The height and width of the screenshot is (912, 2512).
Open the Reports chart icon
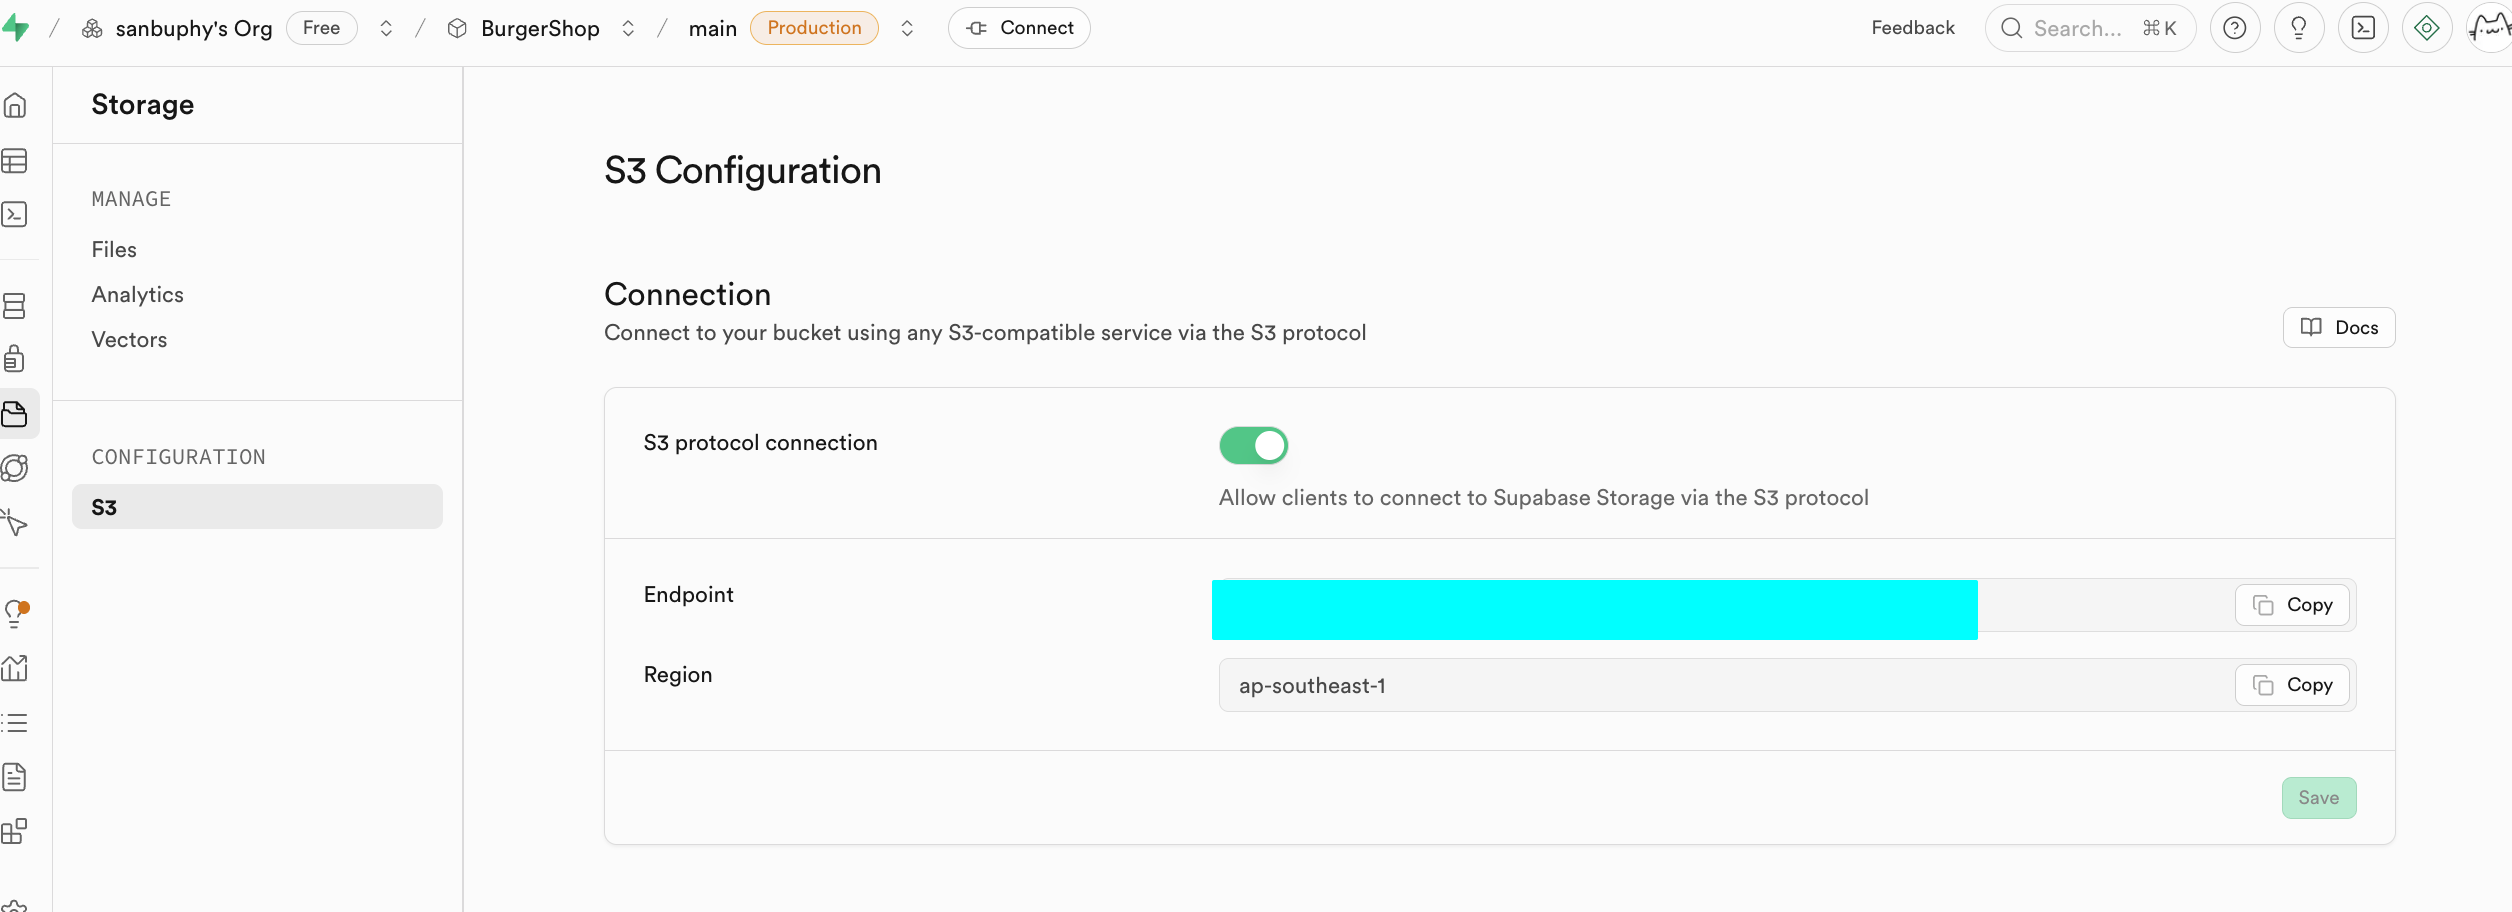[x=15, y=668]
